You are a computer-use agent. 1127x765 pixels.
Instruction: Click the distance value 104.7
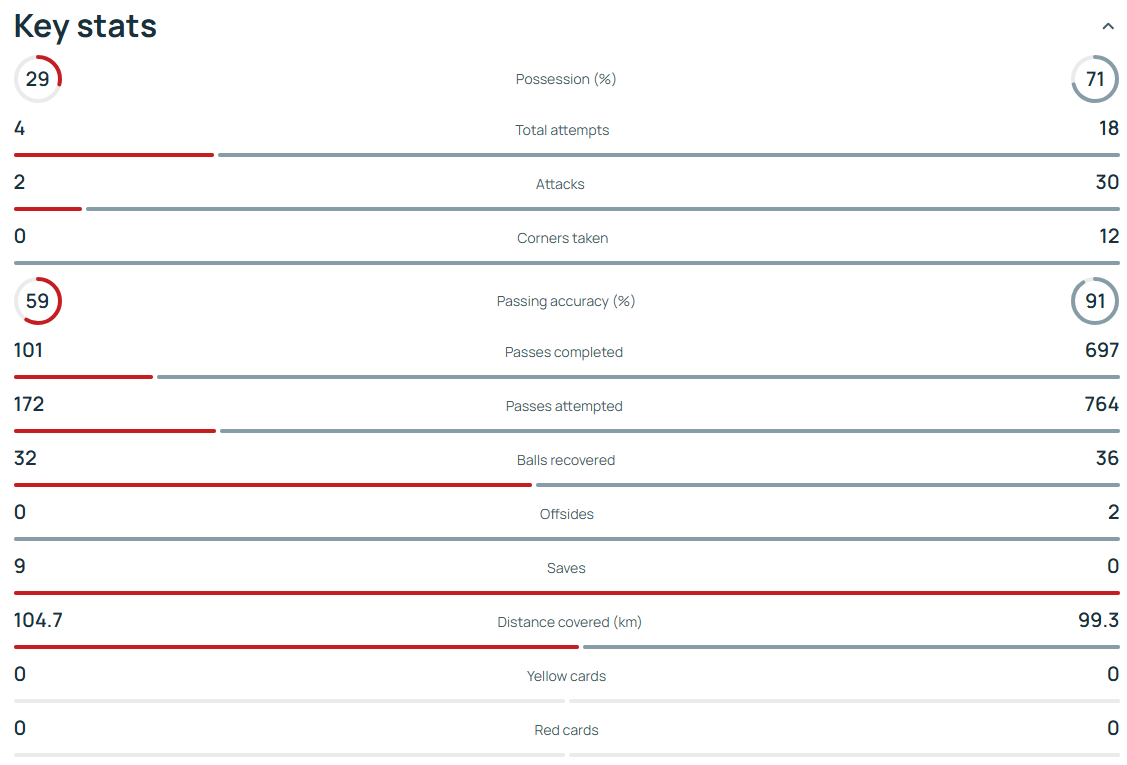(x=38, y=620)
